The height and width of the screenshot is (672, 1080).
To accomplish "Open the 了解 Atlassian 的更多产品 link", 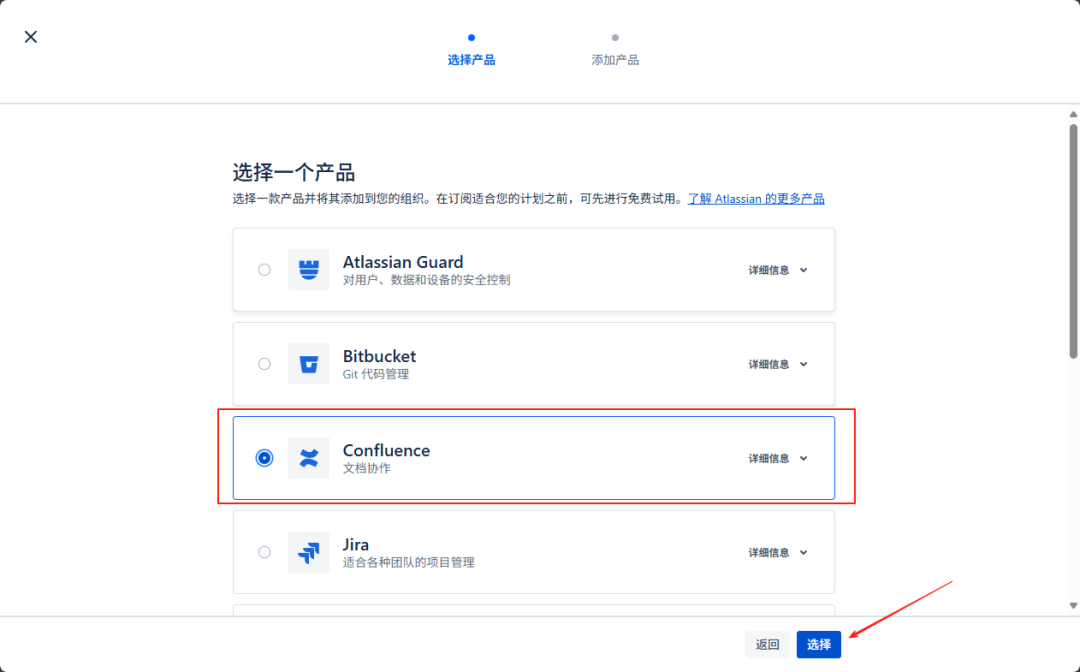I will [757, 198].
